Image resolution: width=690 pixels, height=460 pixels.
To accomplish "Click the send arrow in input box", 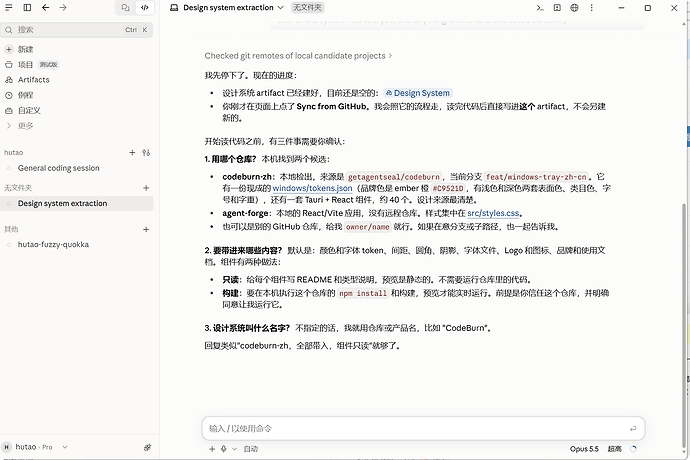I will click(x=633, y=428).
